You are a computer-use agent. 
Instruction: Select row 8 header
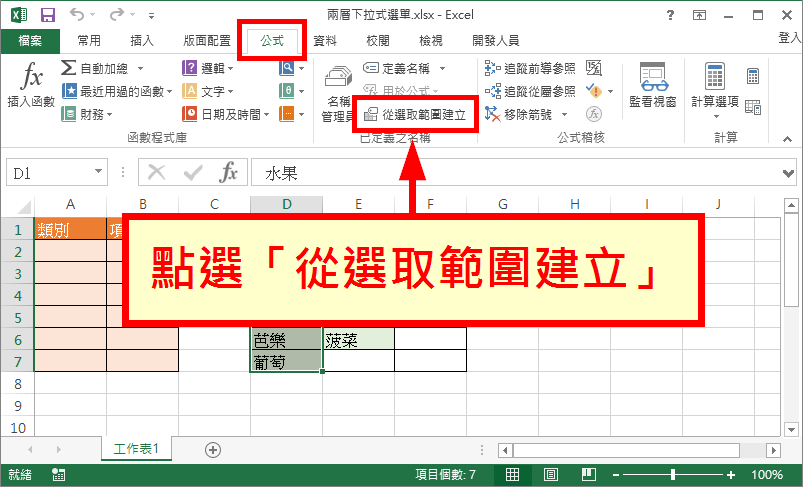pyautogui.click(x=18, y=384)
